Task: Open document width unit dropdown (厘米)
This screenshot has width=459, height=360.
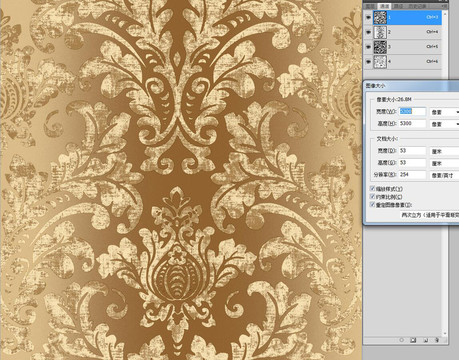Action: pyautogui.click(x=444, y=151)
